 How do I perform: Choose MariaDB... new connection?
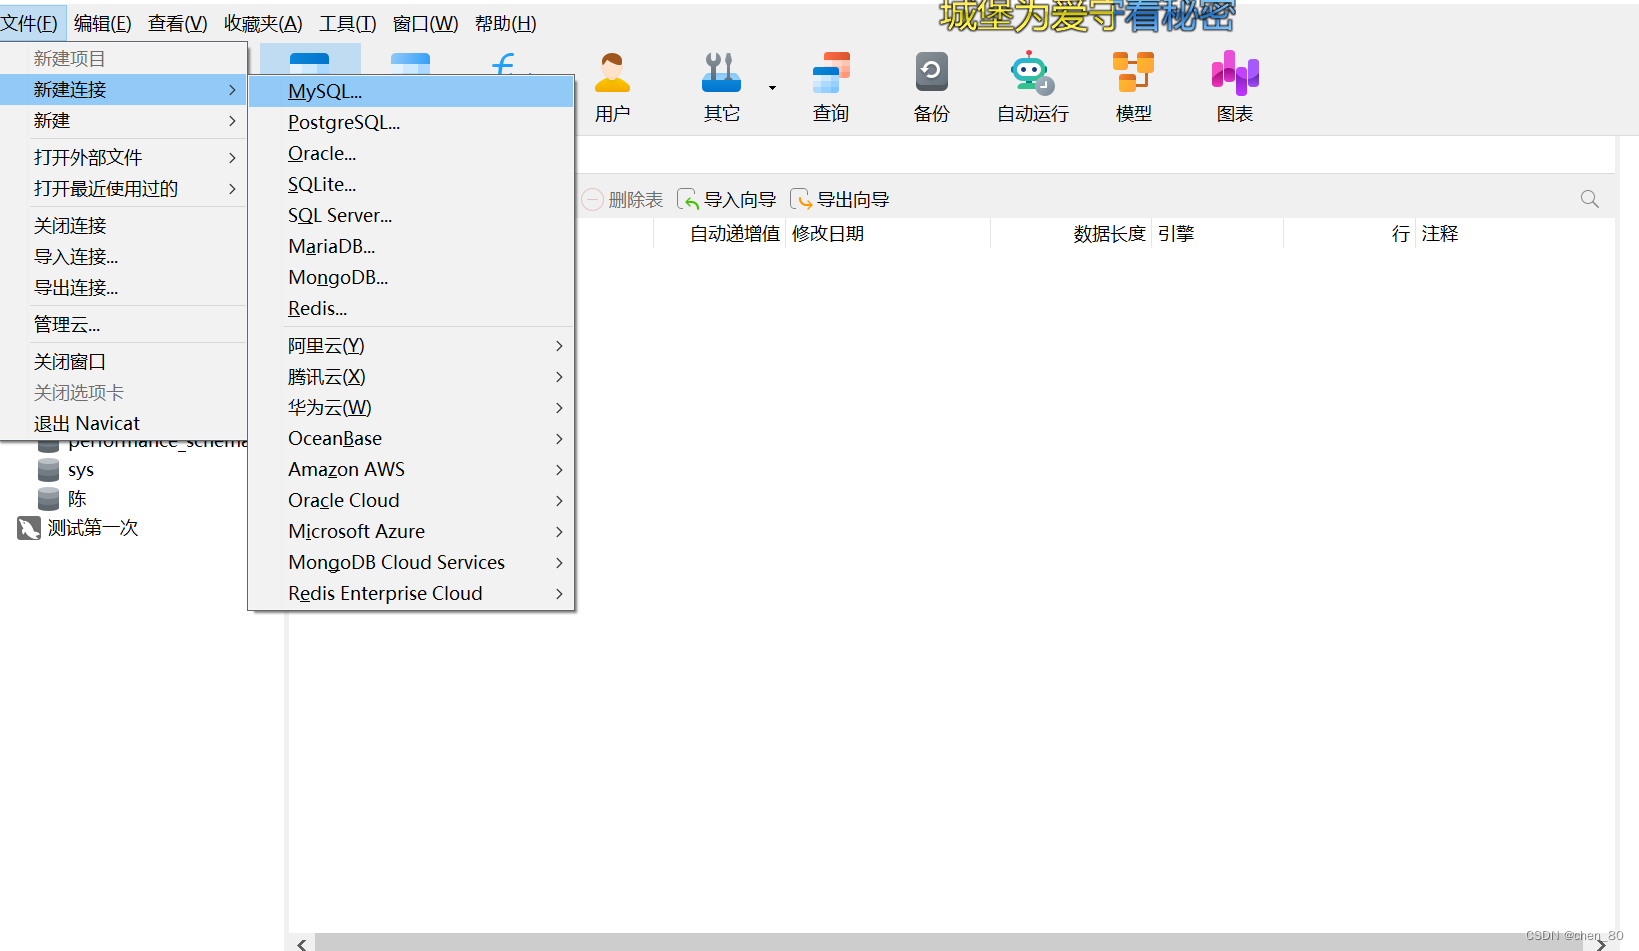click(411, 246)
